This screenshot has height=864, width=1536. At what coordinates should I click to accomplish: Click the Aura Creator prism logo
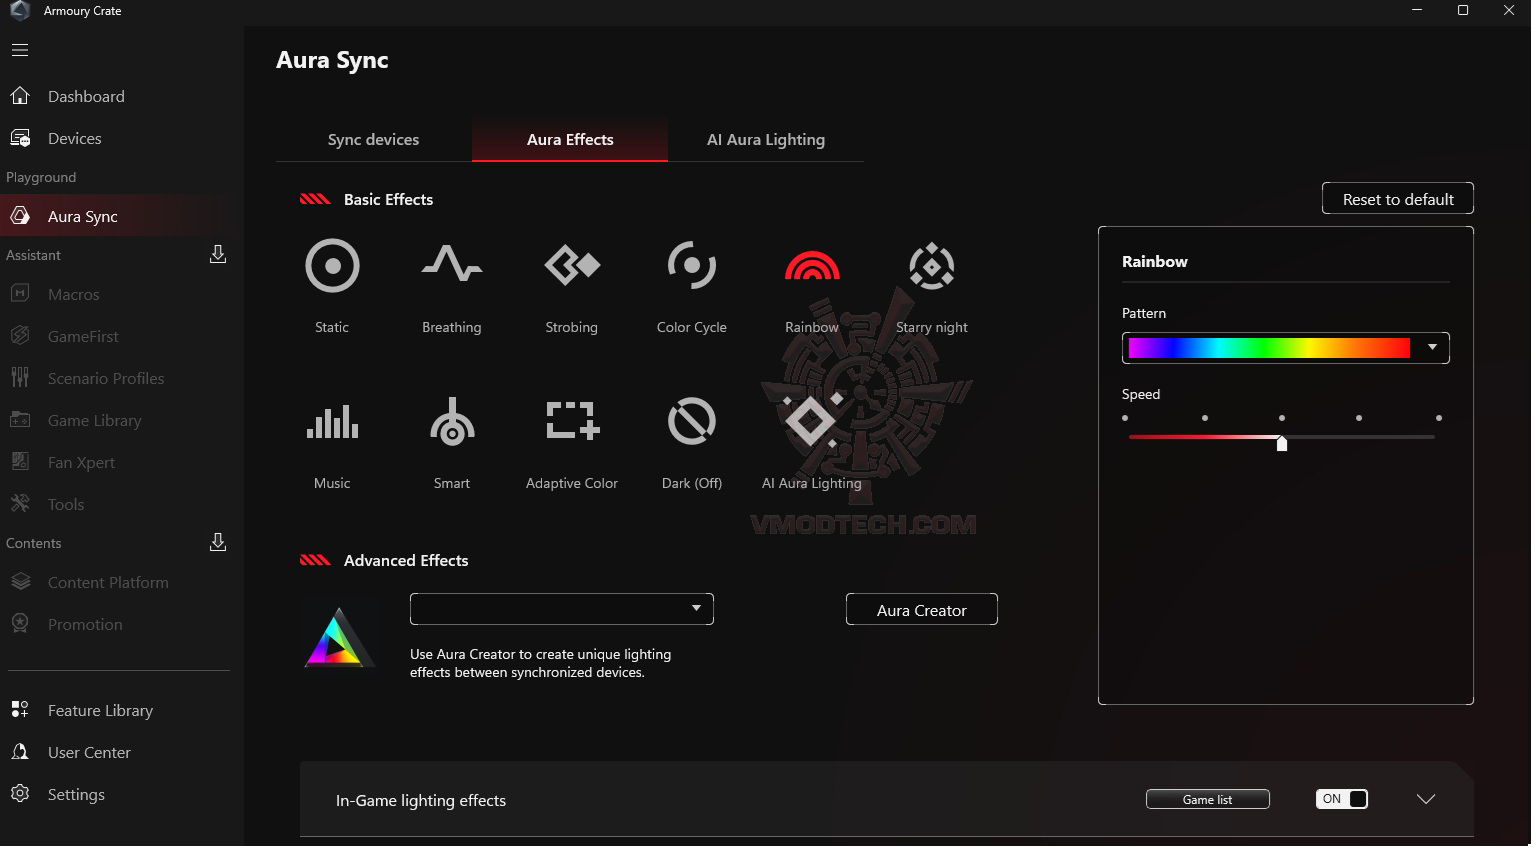[338, 637]
